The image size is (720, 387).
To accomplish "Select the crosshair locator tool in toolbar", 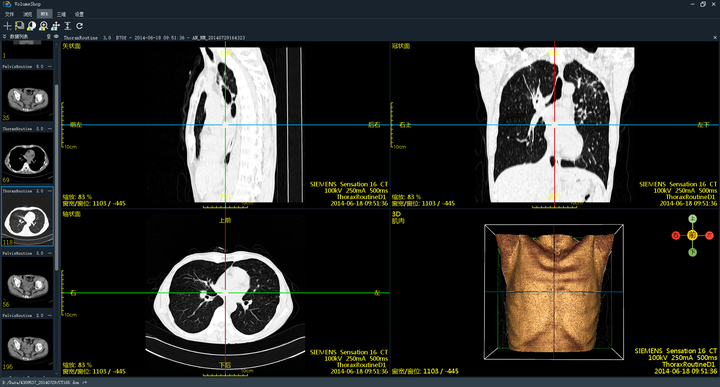I will [x=7, y=26].
